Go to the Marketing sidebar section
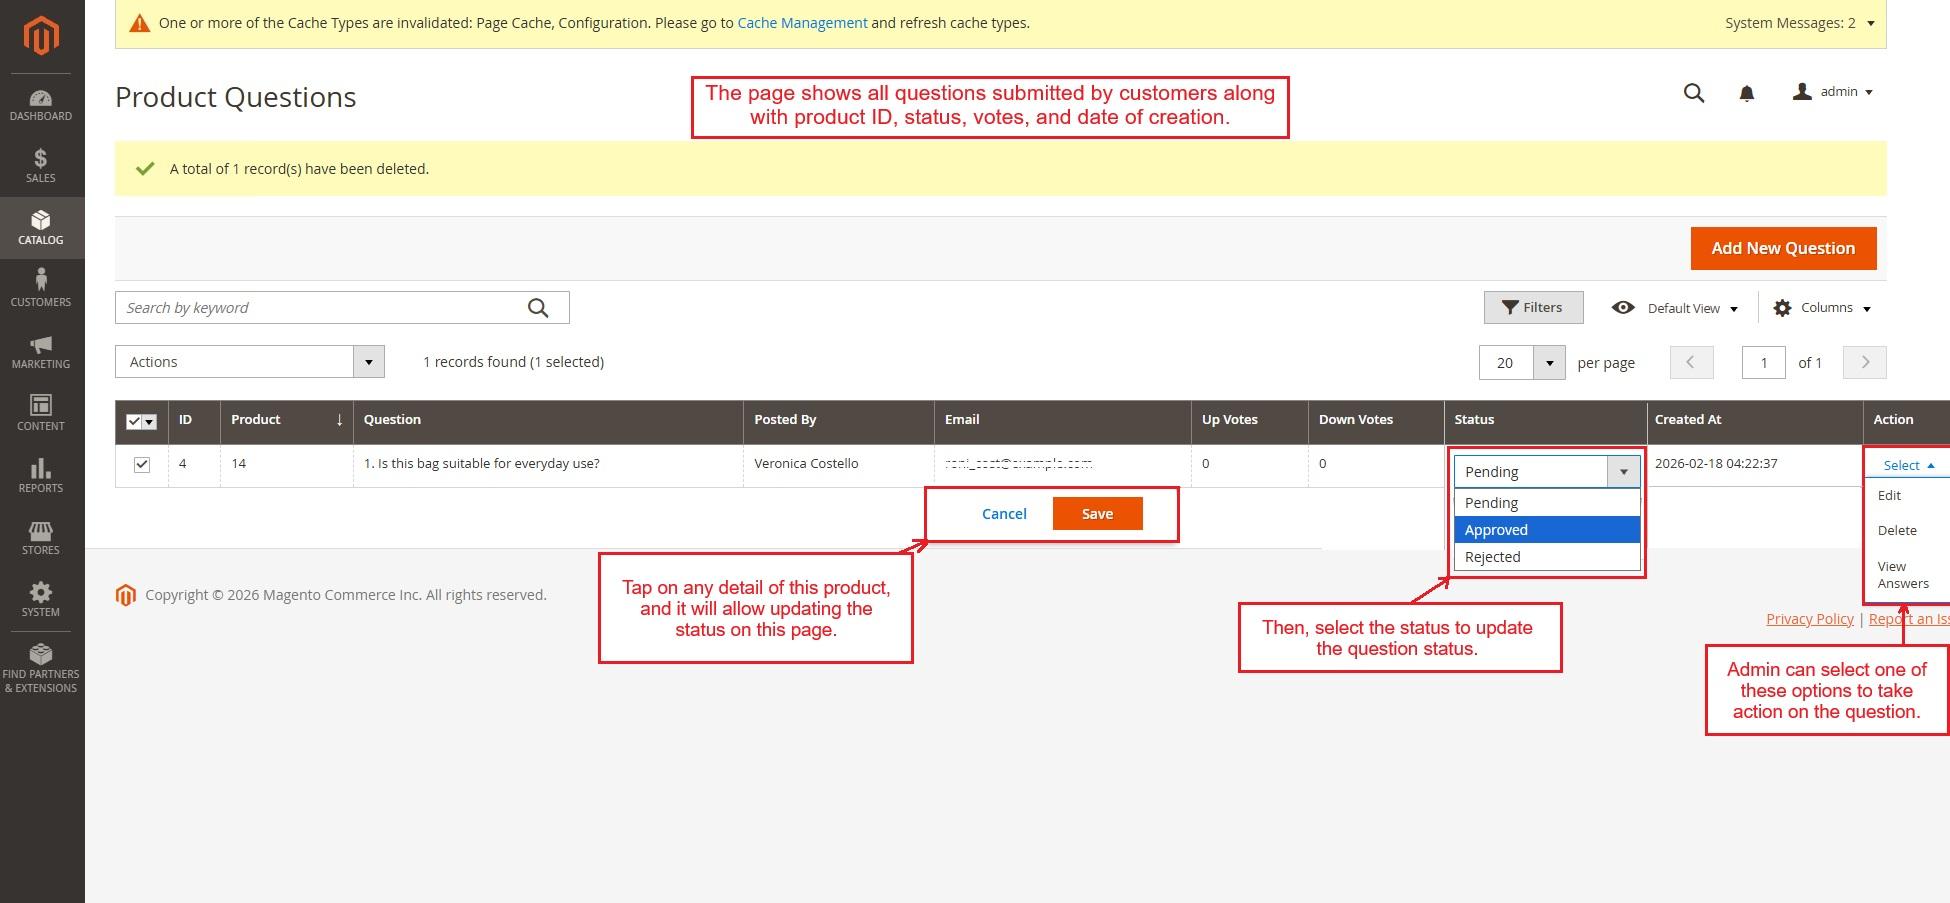The width and height of the screenshot is (1950, 903). click(41, 352)
